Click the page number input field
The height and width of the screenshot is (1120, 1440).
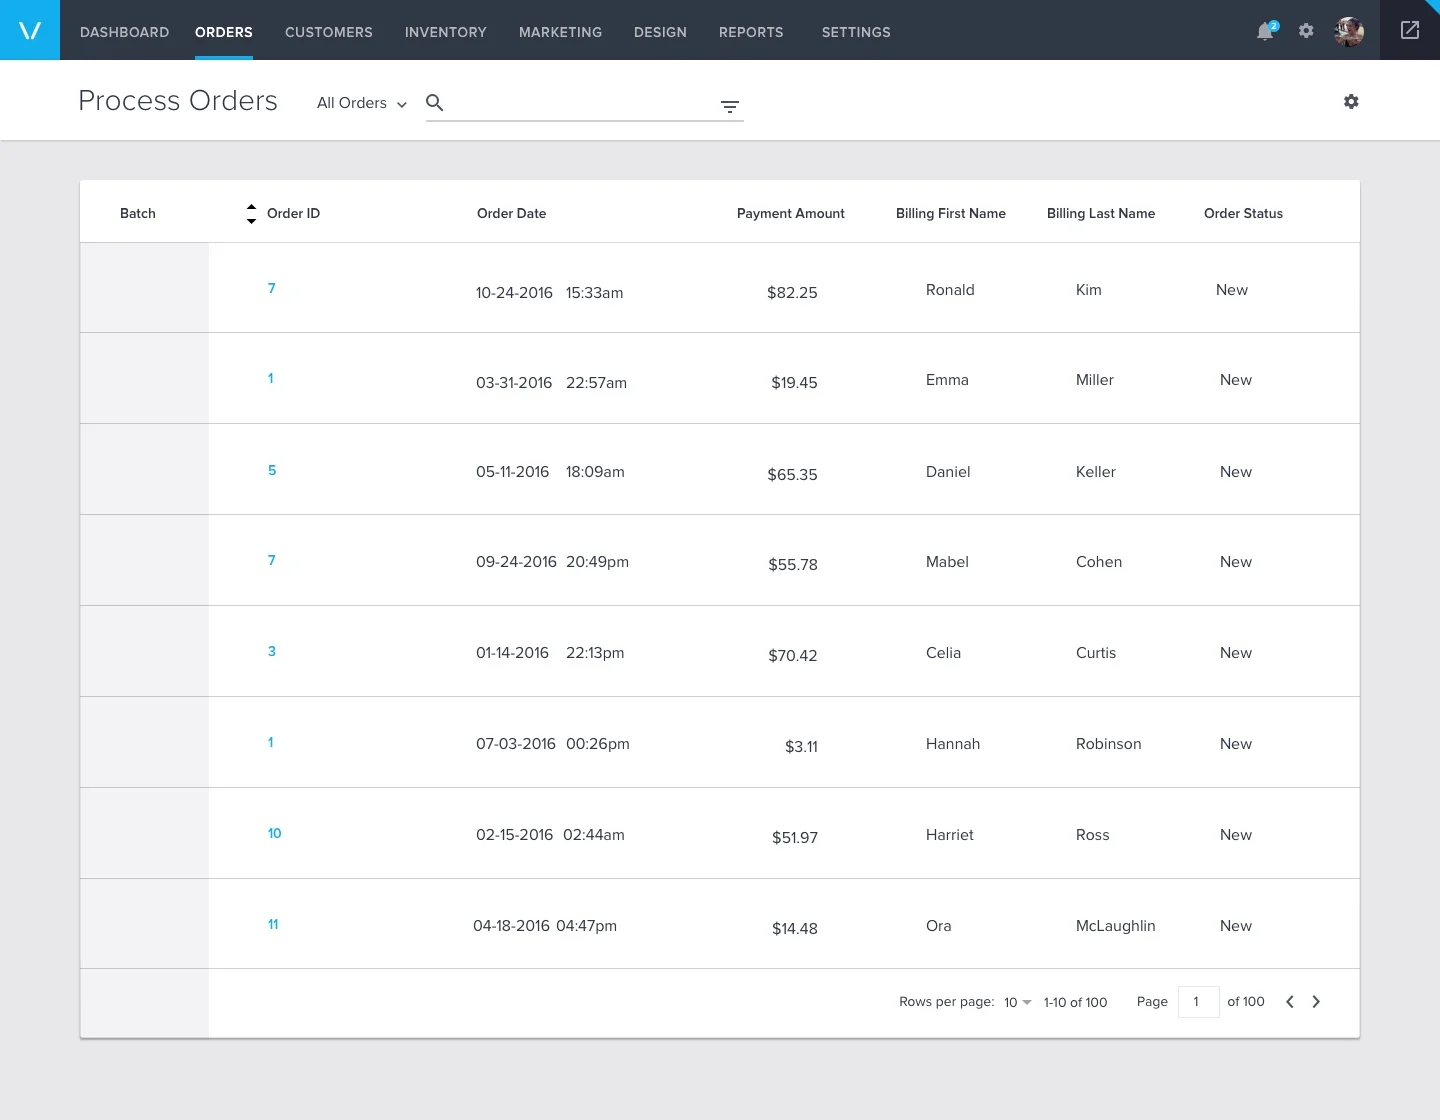(1199, 1002)
